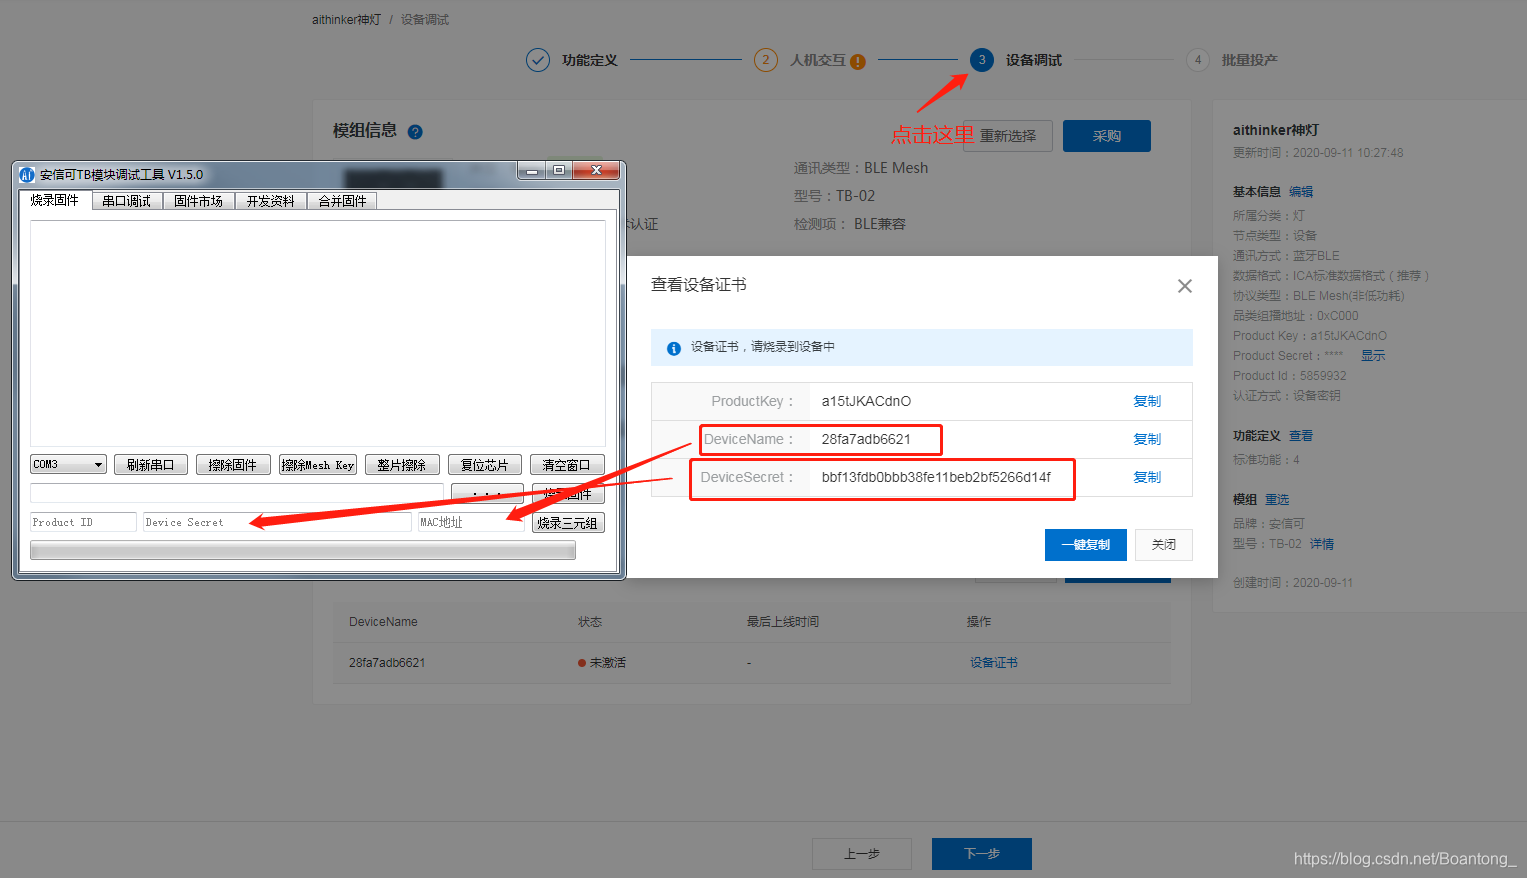Click the 清空窗口 button

coord(567,465)
